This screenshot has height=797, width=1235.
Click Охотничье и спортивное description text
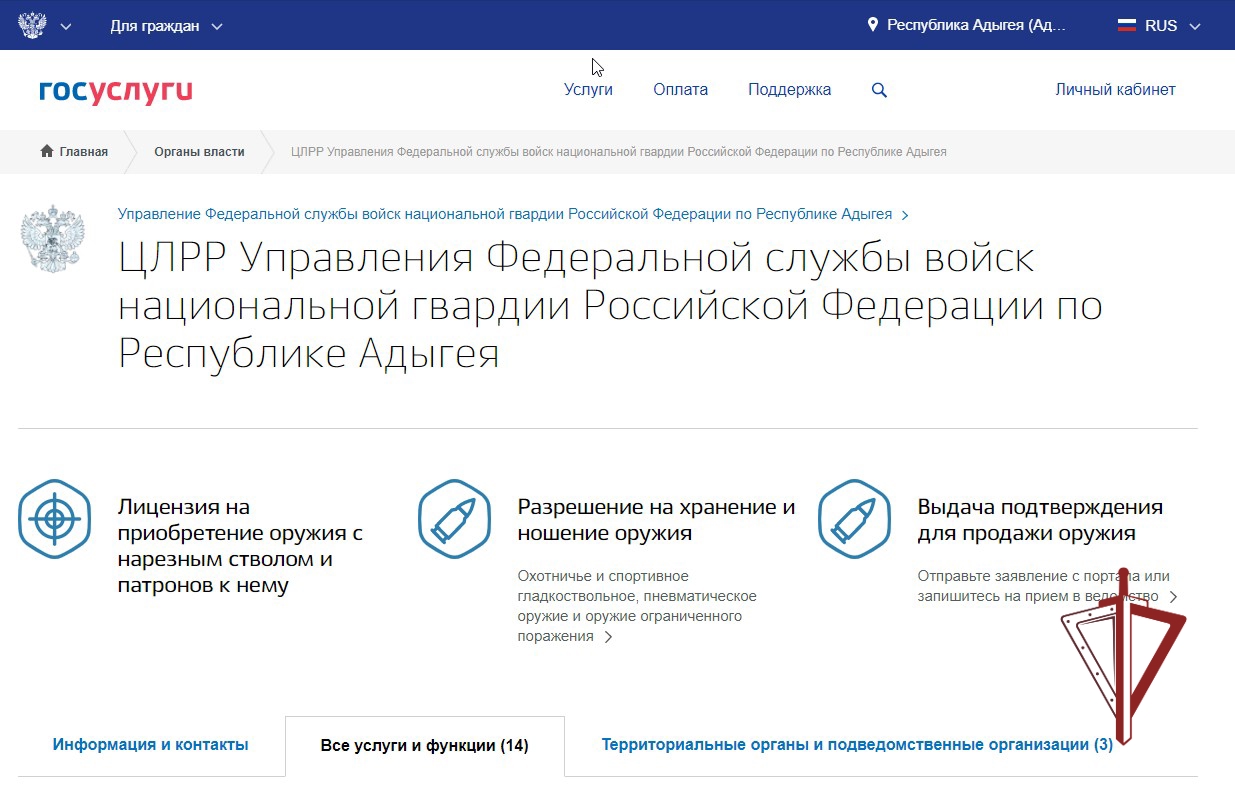point(637,606)
